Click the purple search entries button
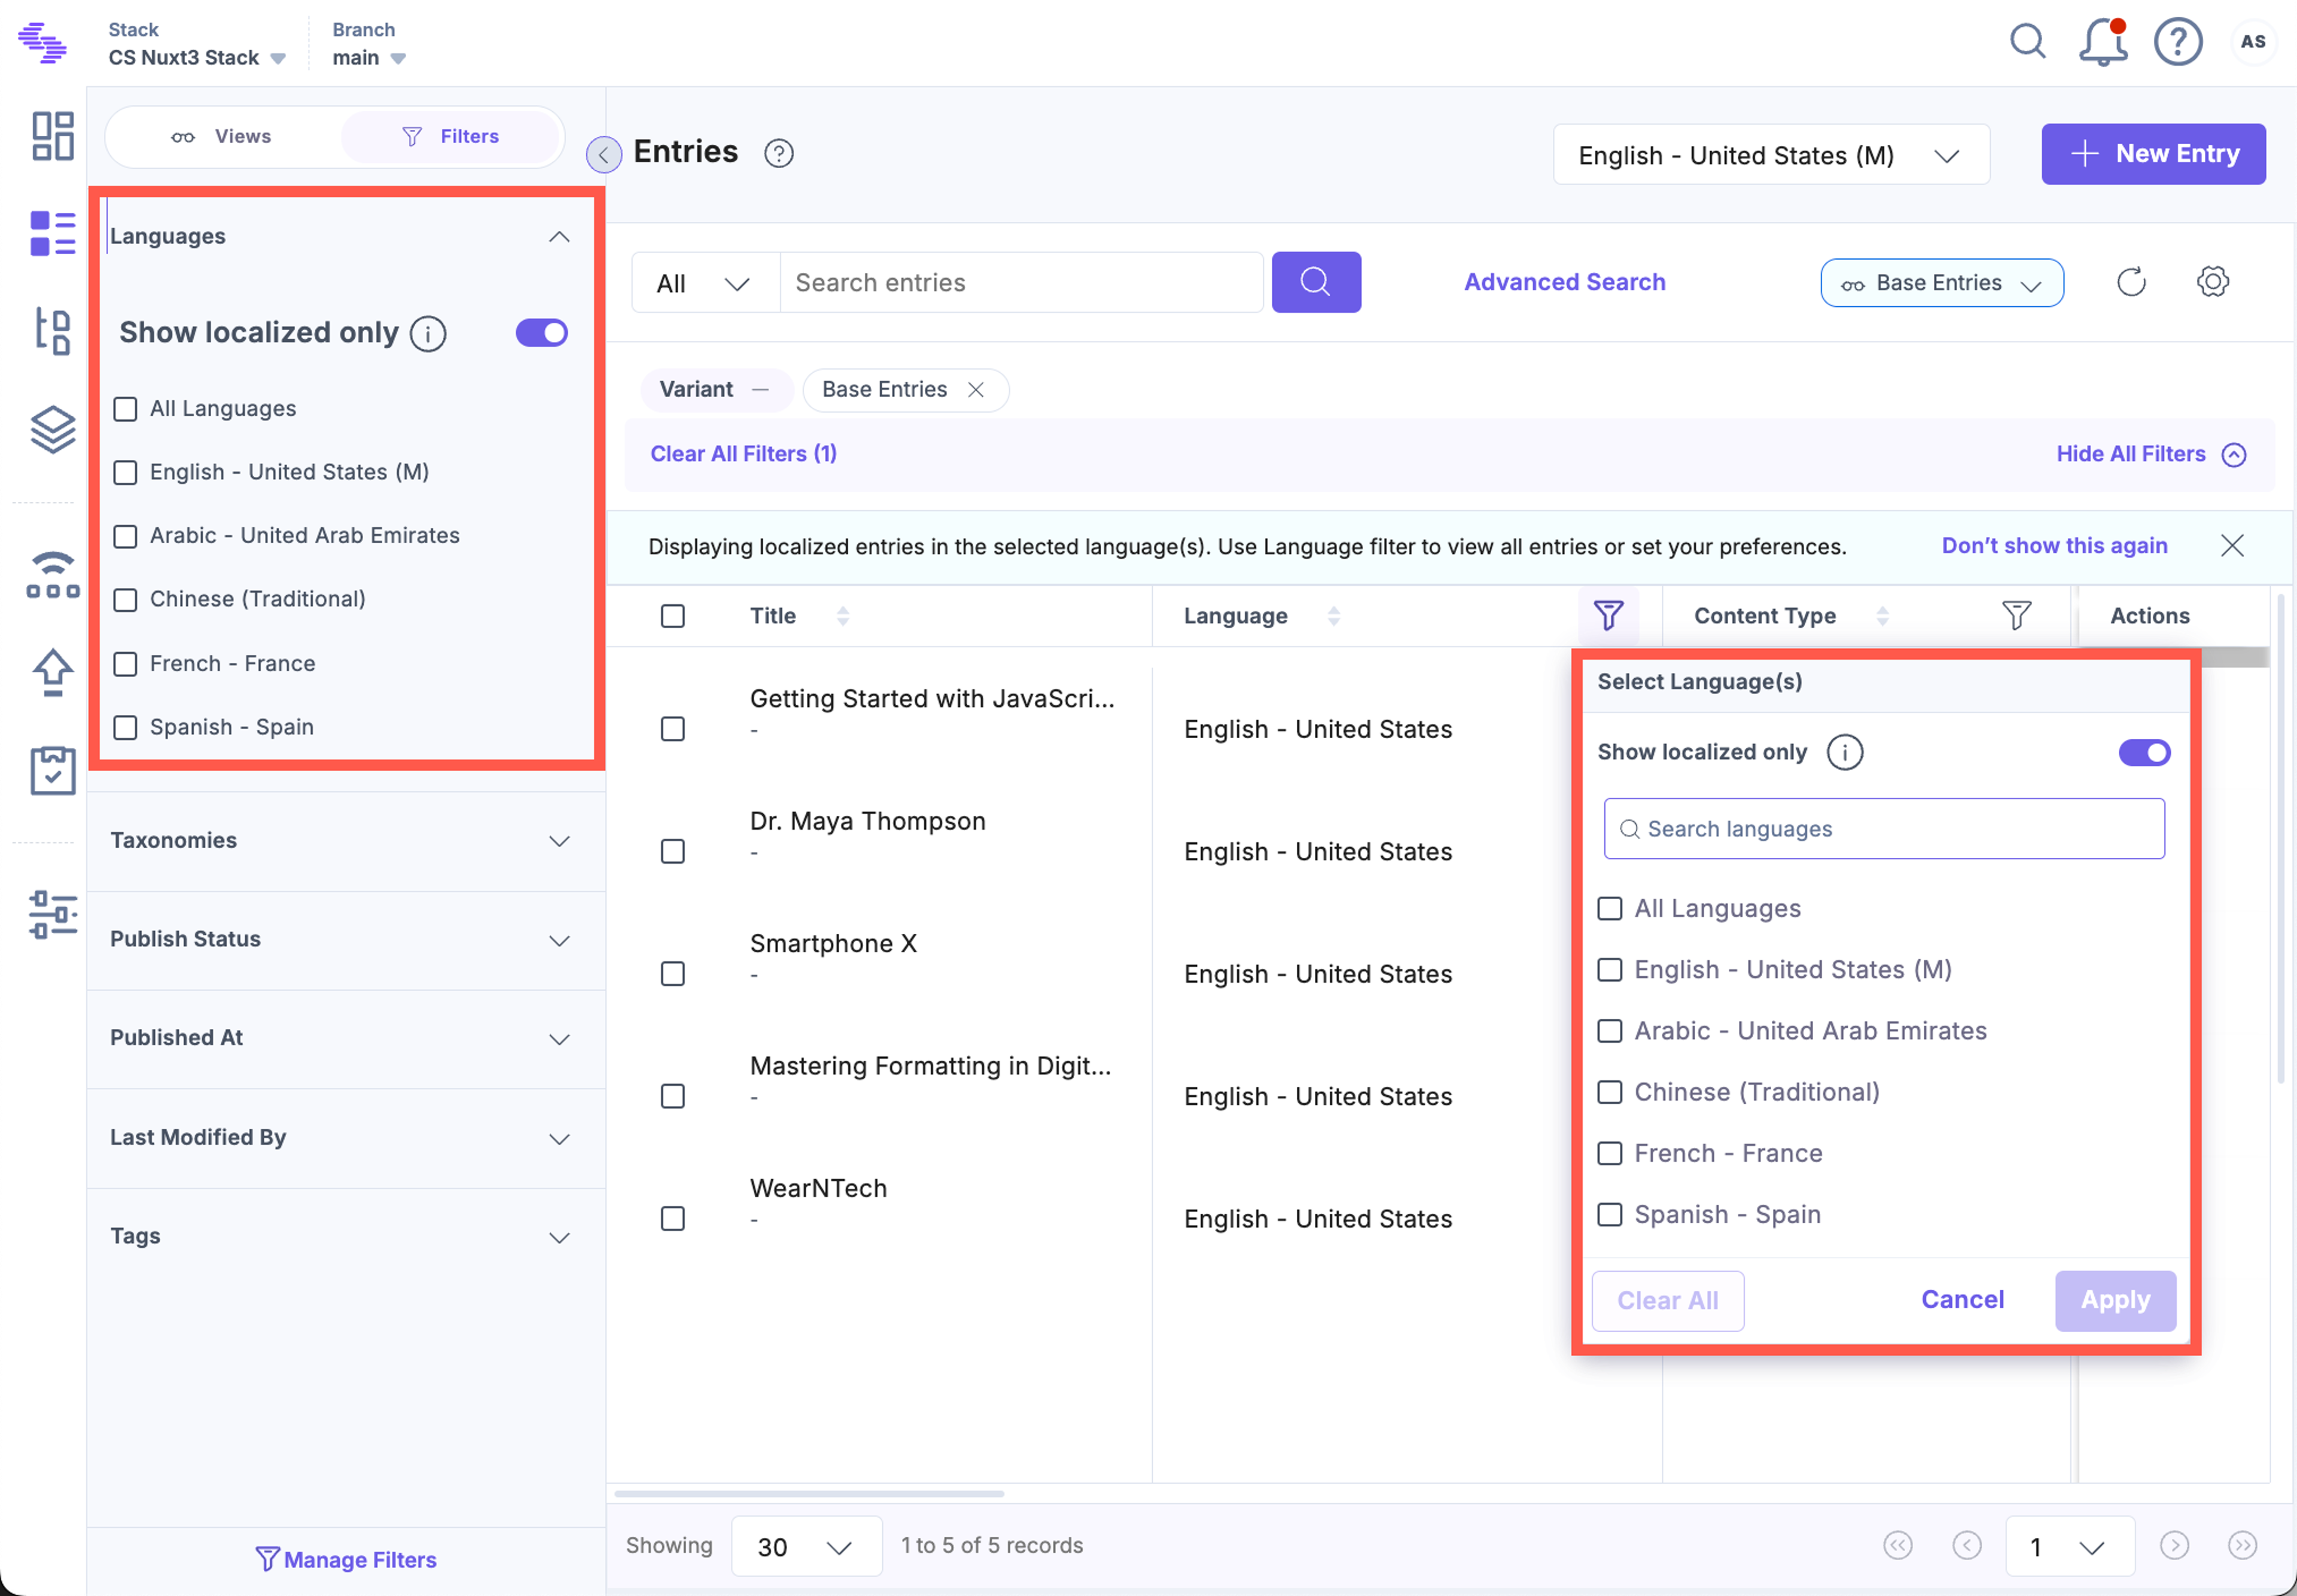This screenshot has height=1596, width=2297. point(1315,282)
